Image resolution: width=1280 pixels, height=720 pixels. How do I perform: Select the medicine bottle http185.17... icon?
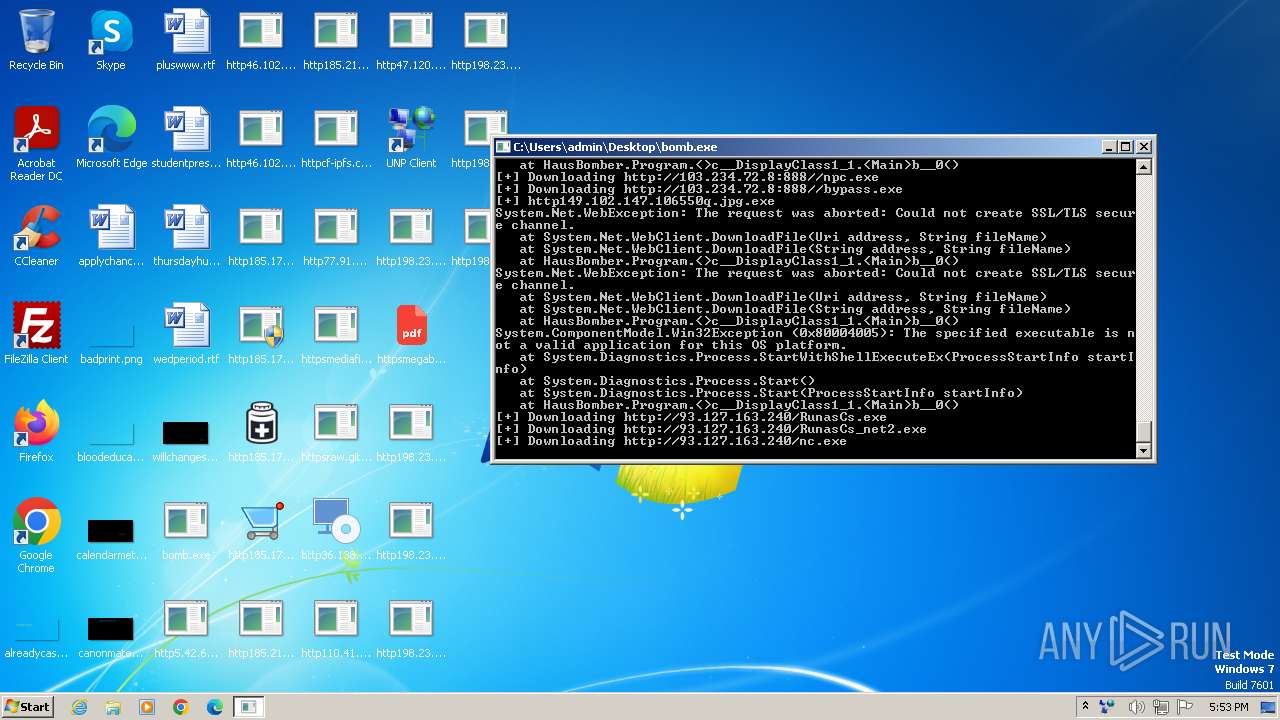[261, 433]
